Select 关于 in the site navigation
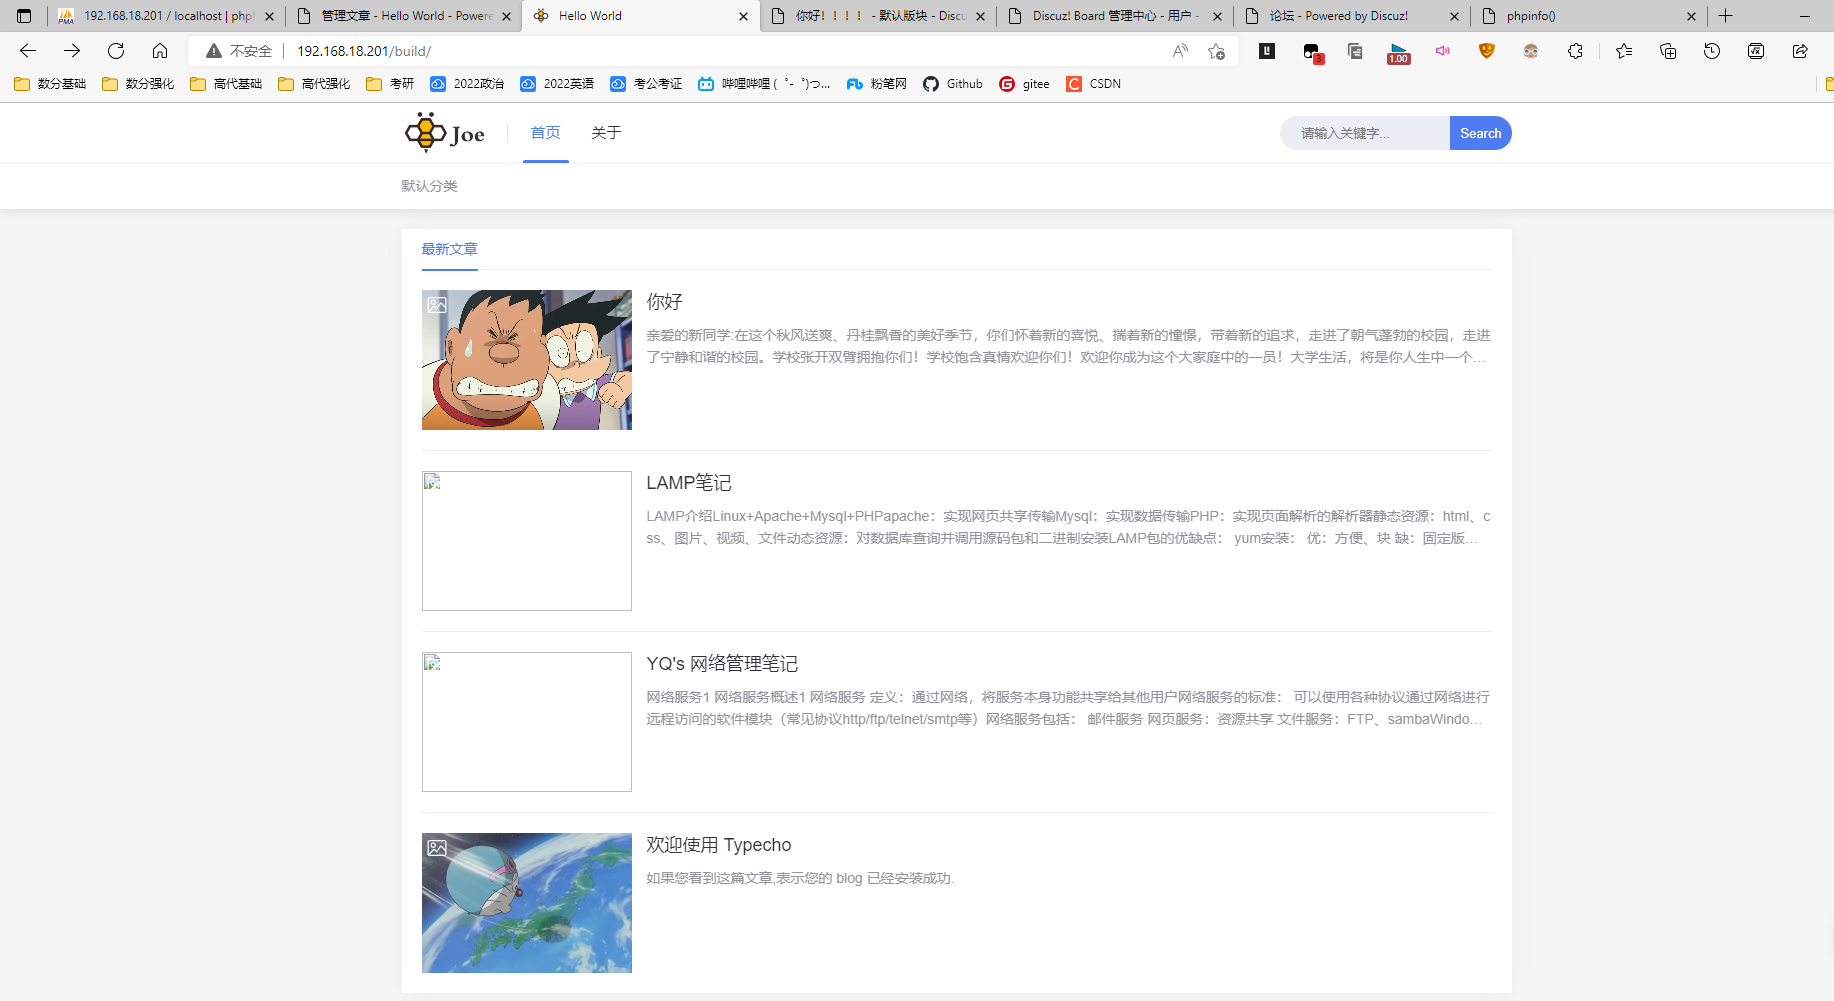The width and height of the screenshot is (1834, 1001). pos(605,132)
